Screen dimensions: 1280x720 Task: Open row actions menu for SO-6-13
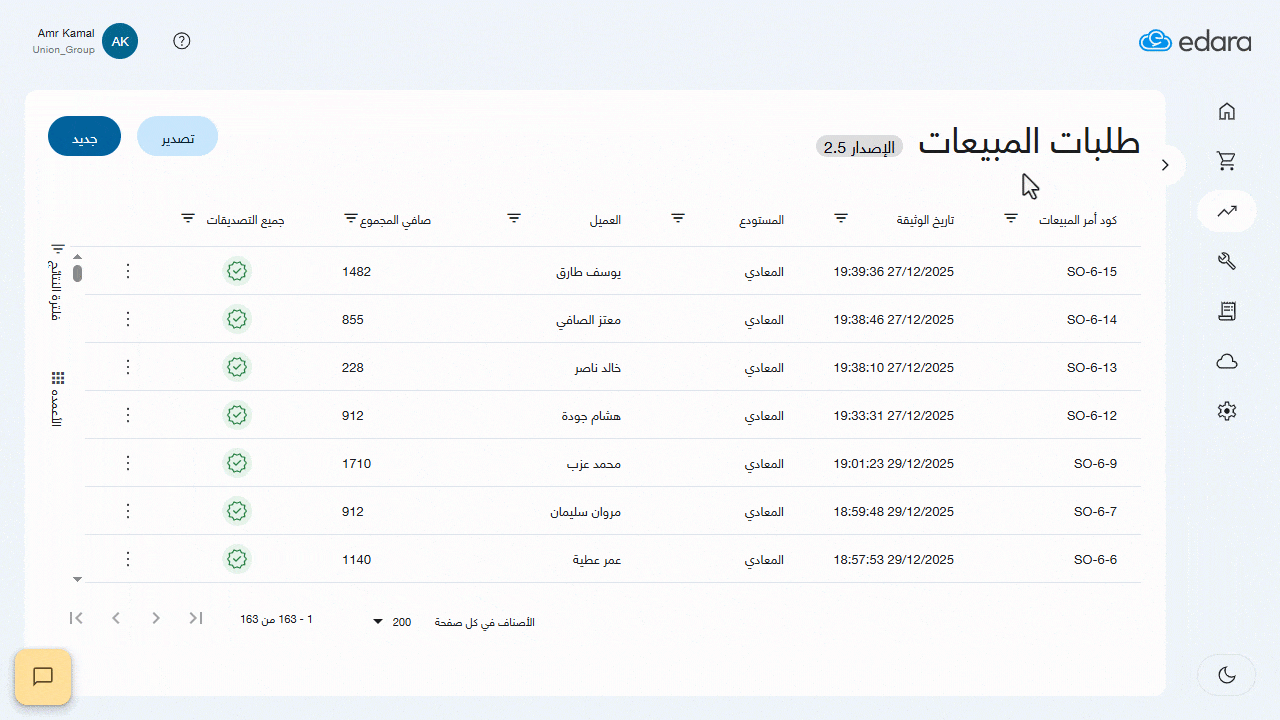pos(127,367)
